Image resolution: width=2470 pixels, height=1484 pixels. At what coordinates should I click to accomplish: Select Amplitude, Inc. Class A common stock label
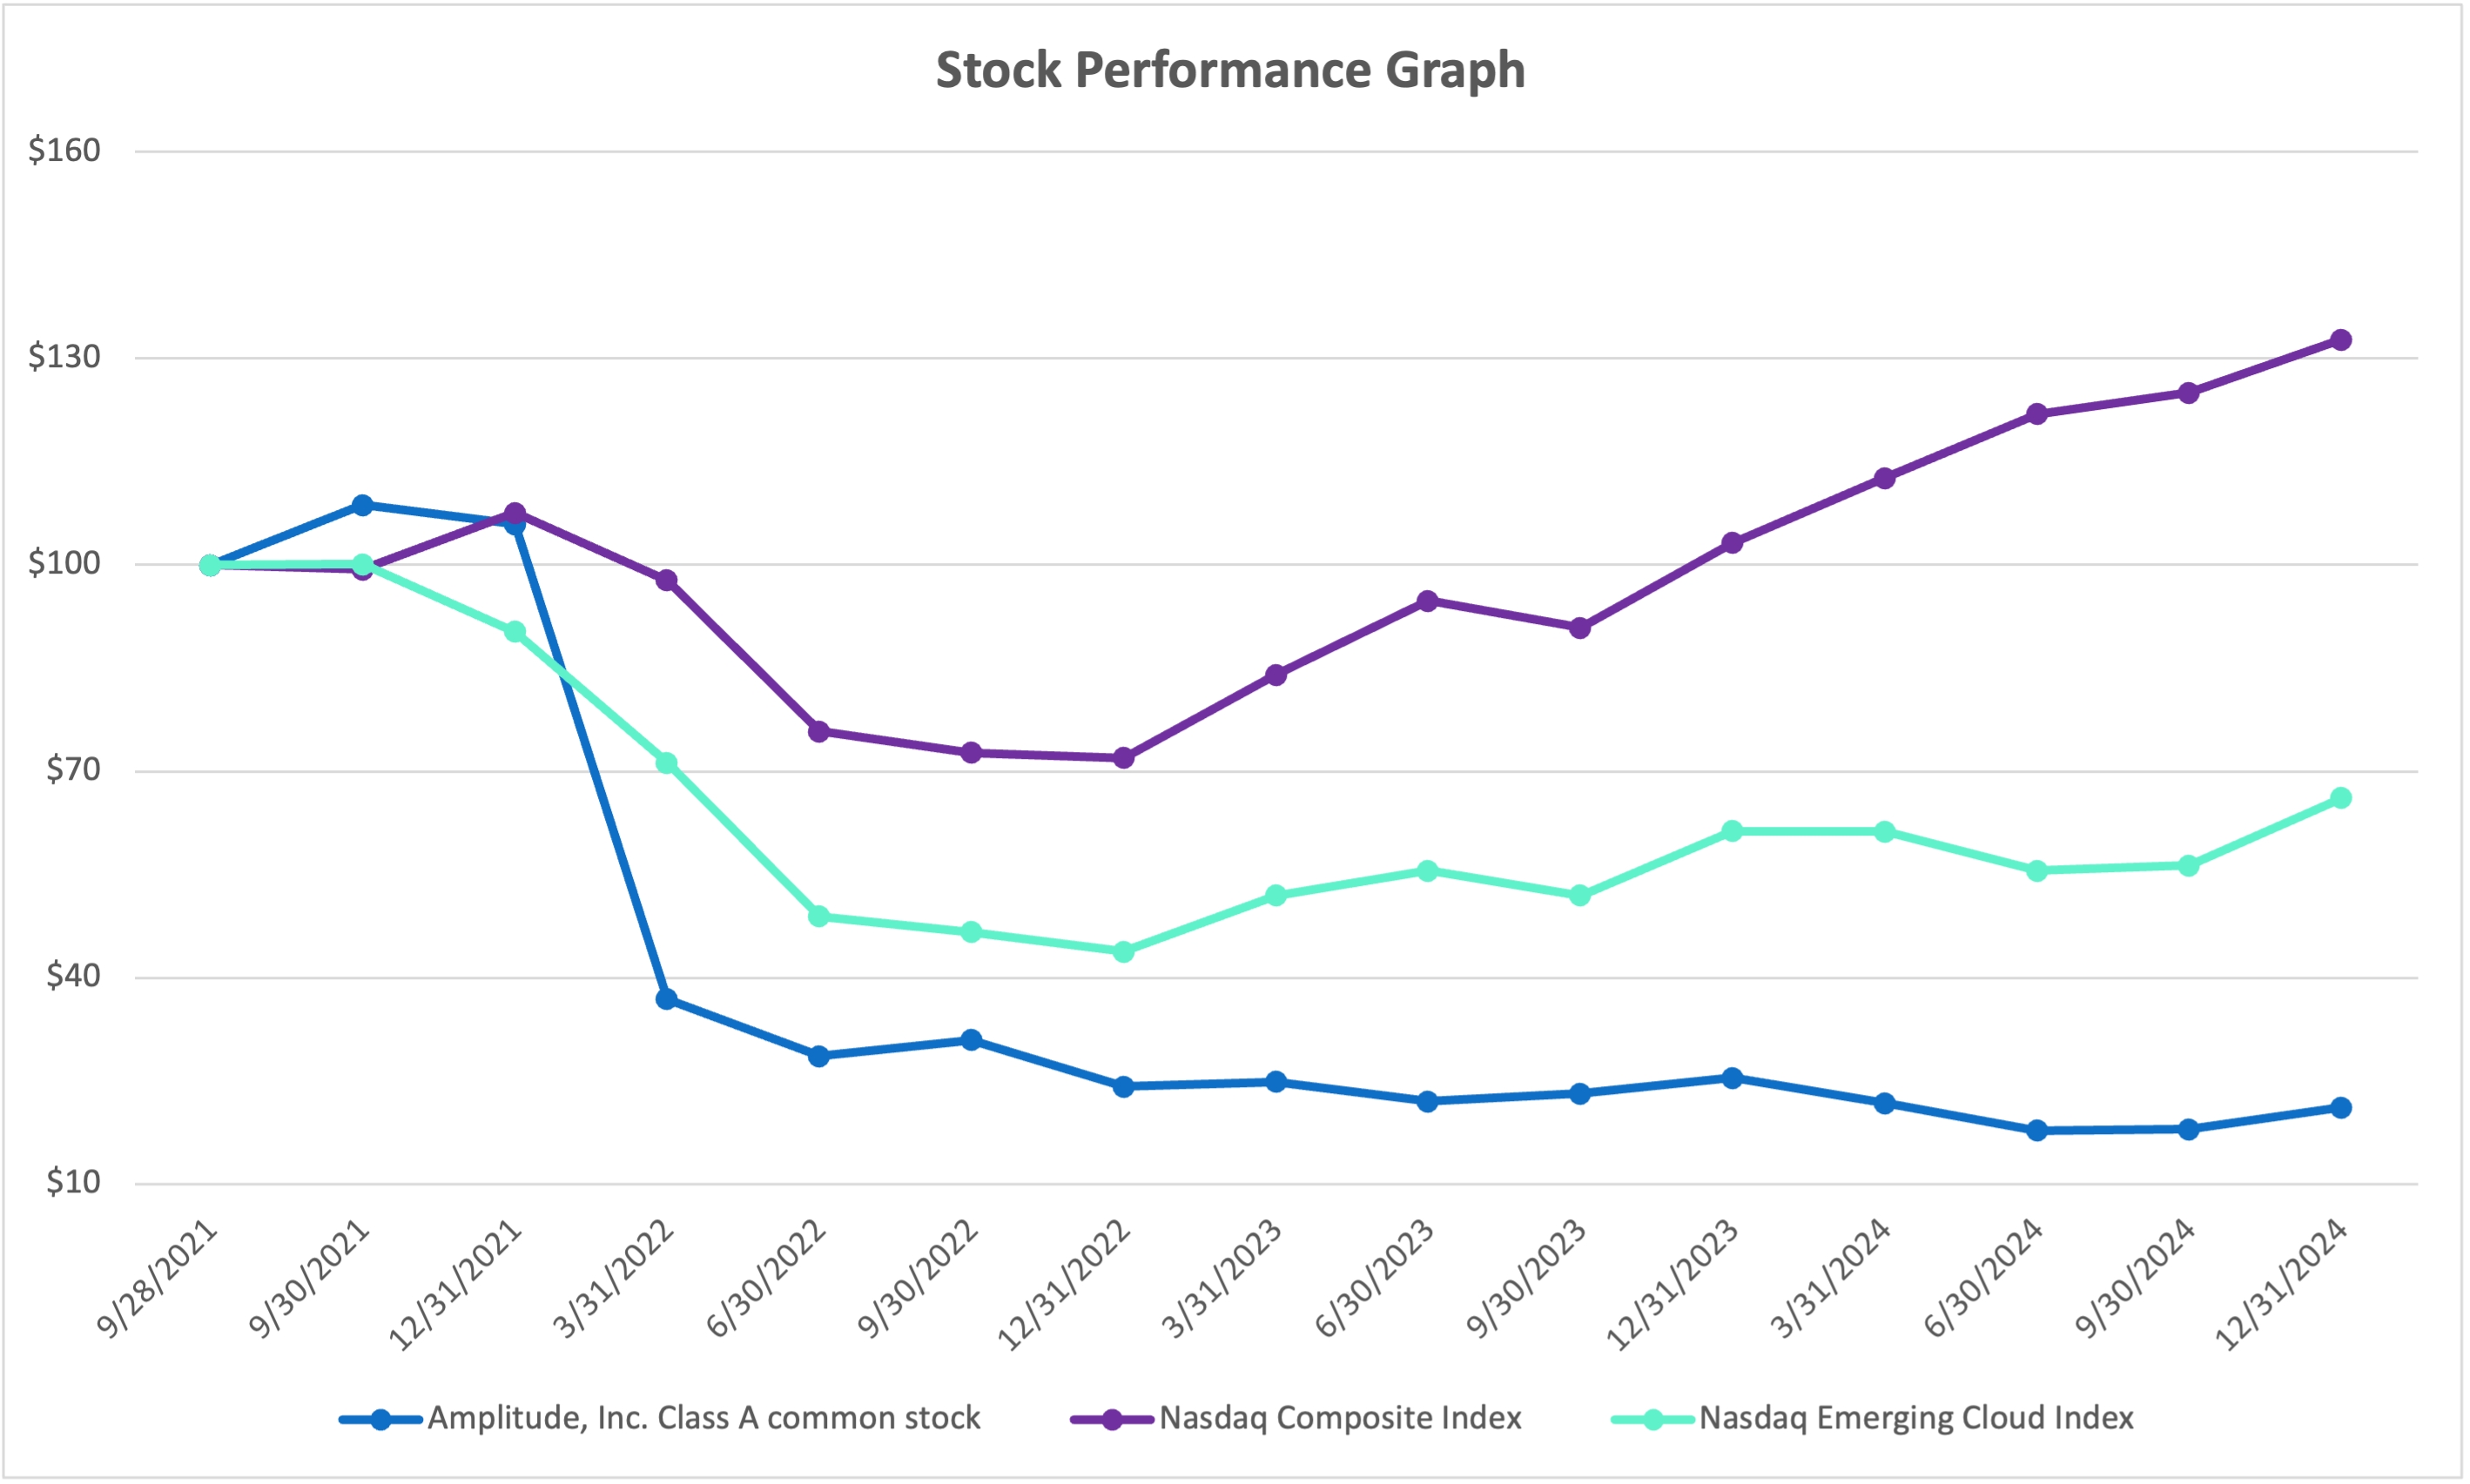(x=703, y=1418)
